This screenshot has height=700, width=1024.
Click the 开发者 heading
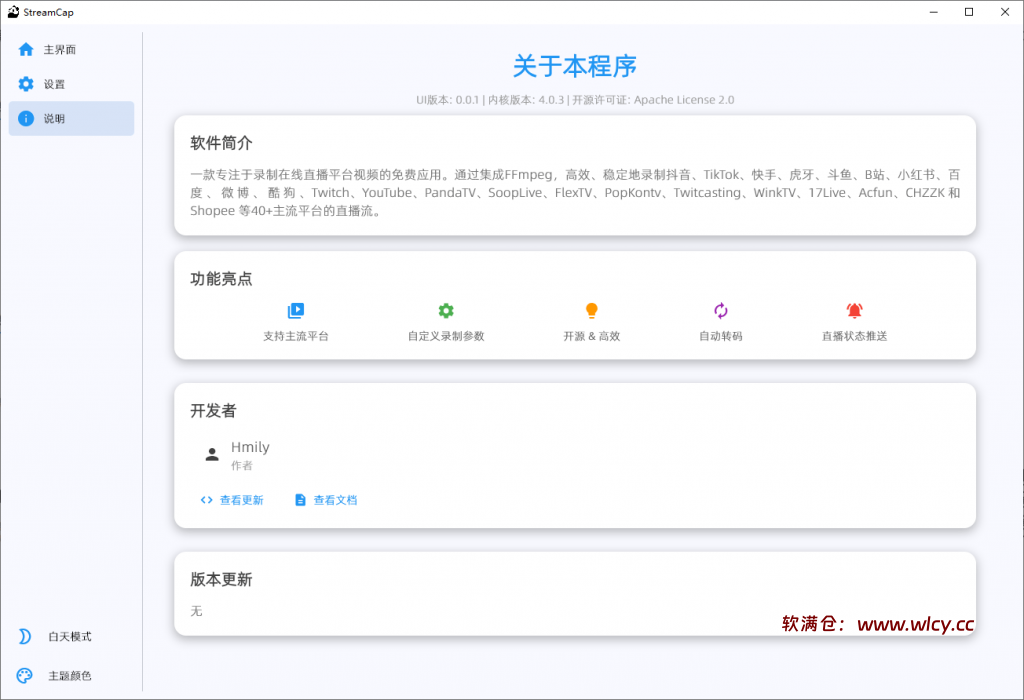tap(214, 411)
